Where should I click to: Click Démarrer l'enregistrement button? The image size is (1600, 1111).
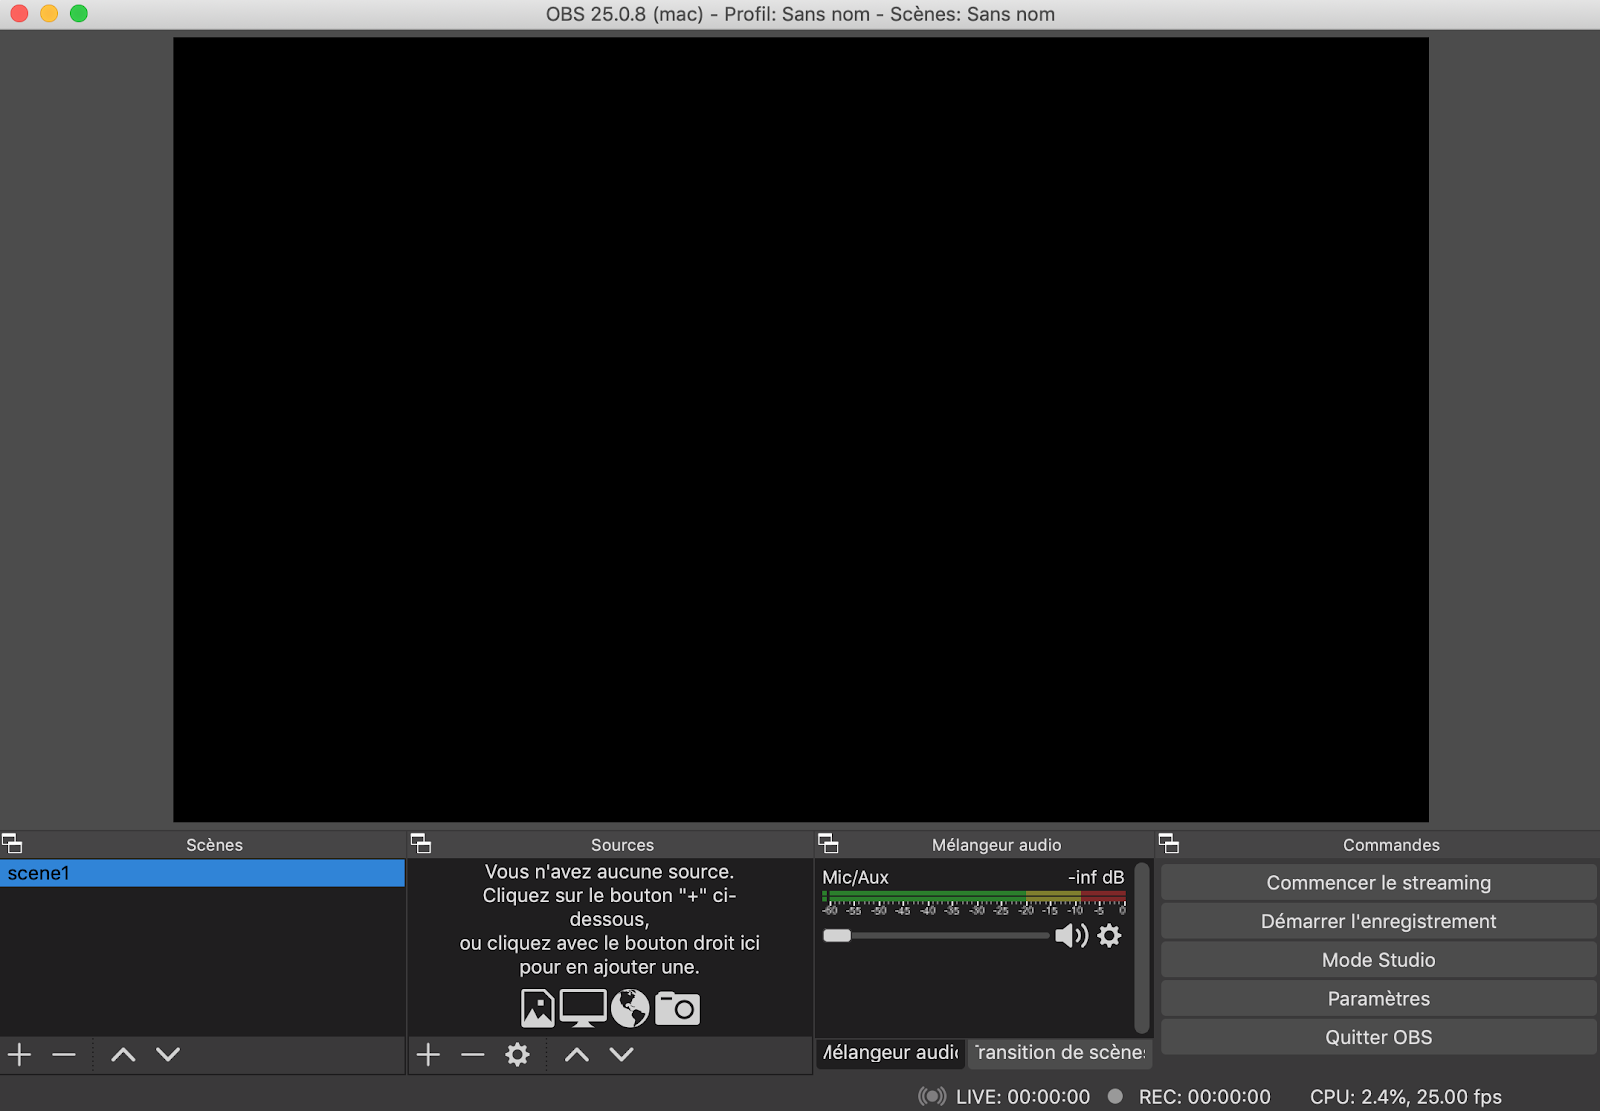[1378, 922]
